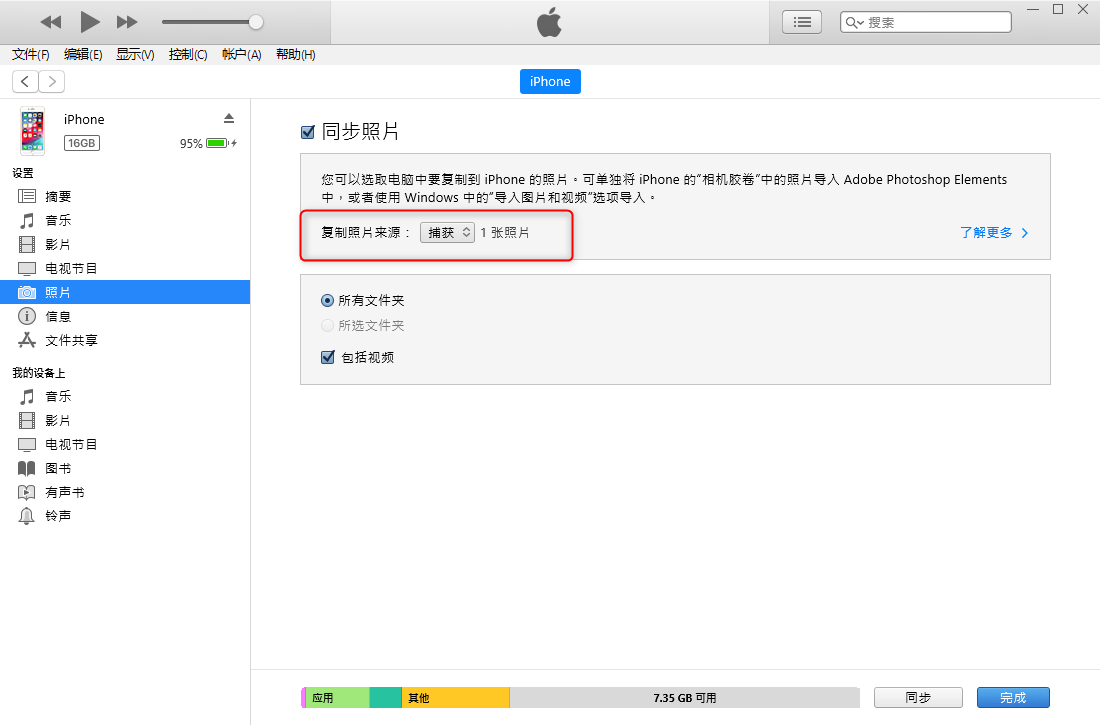Click the bell icon for 铃声
The image size is (1100, 725).
[x=27, y=516]
